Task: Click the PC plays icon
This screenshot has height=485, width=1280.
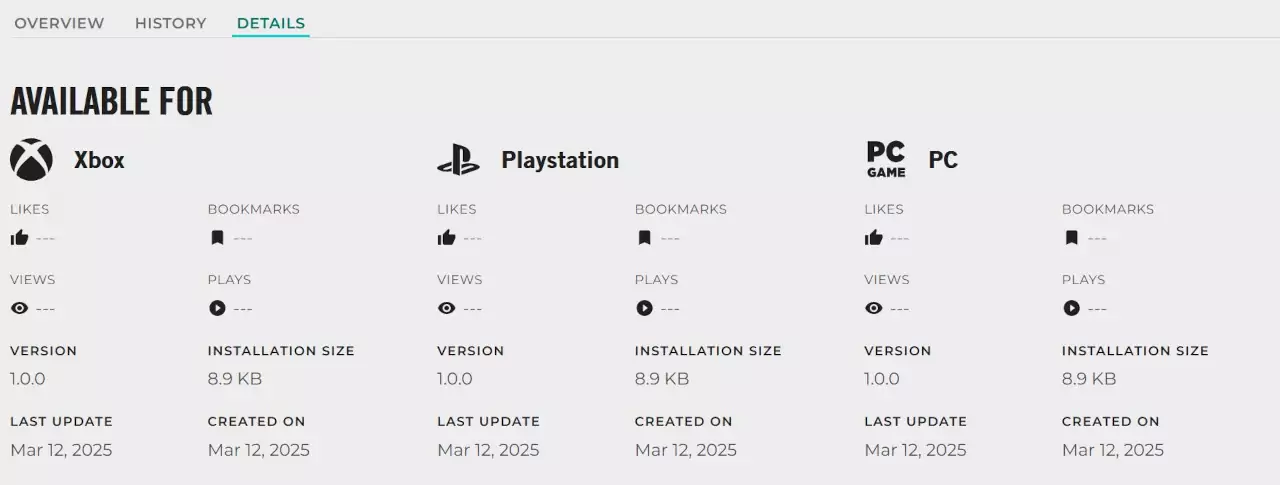Action: tap(1071, 308)
